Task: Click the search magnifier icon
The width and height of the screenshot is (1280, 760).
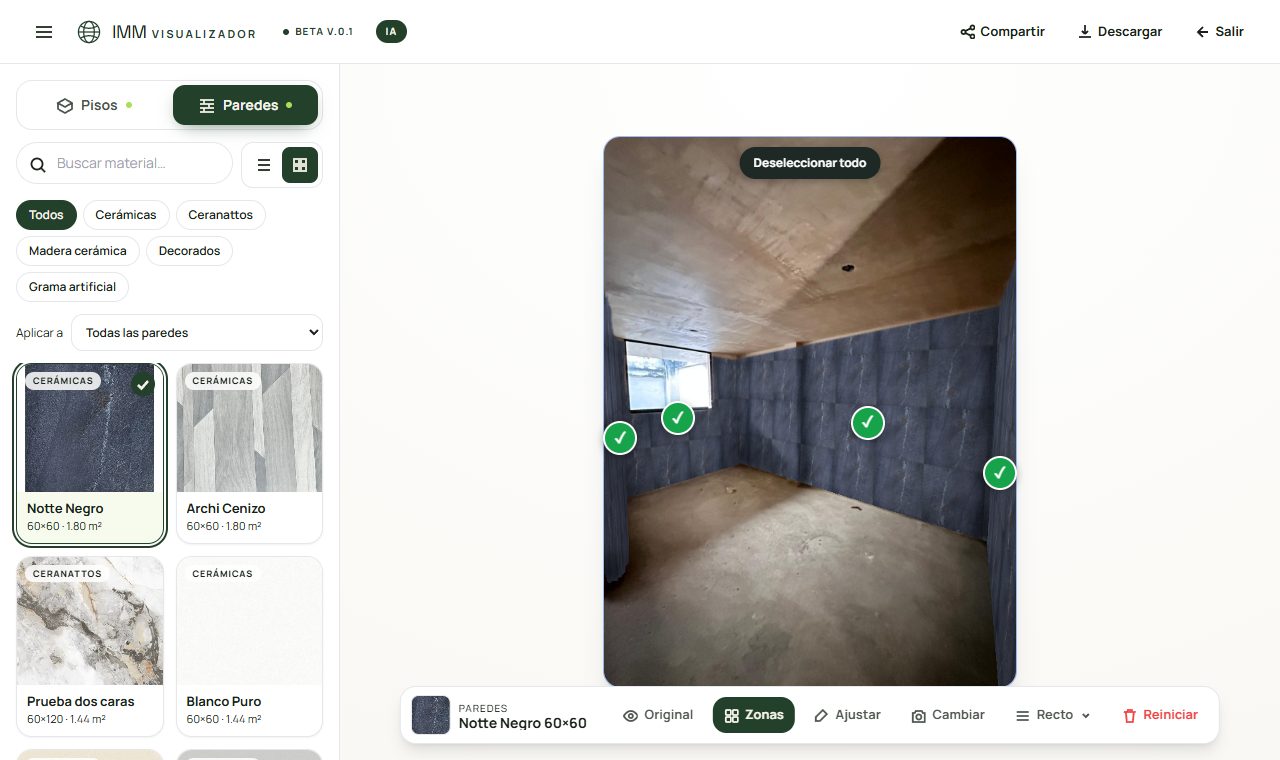Action: (x=38, y=164)
